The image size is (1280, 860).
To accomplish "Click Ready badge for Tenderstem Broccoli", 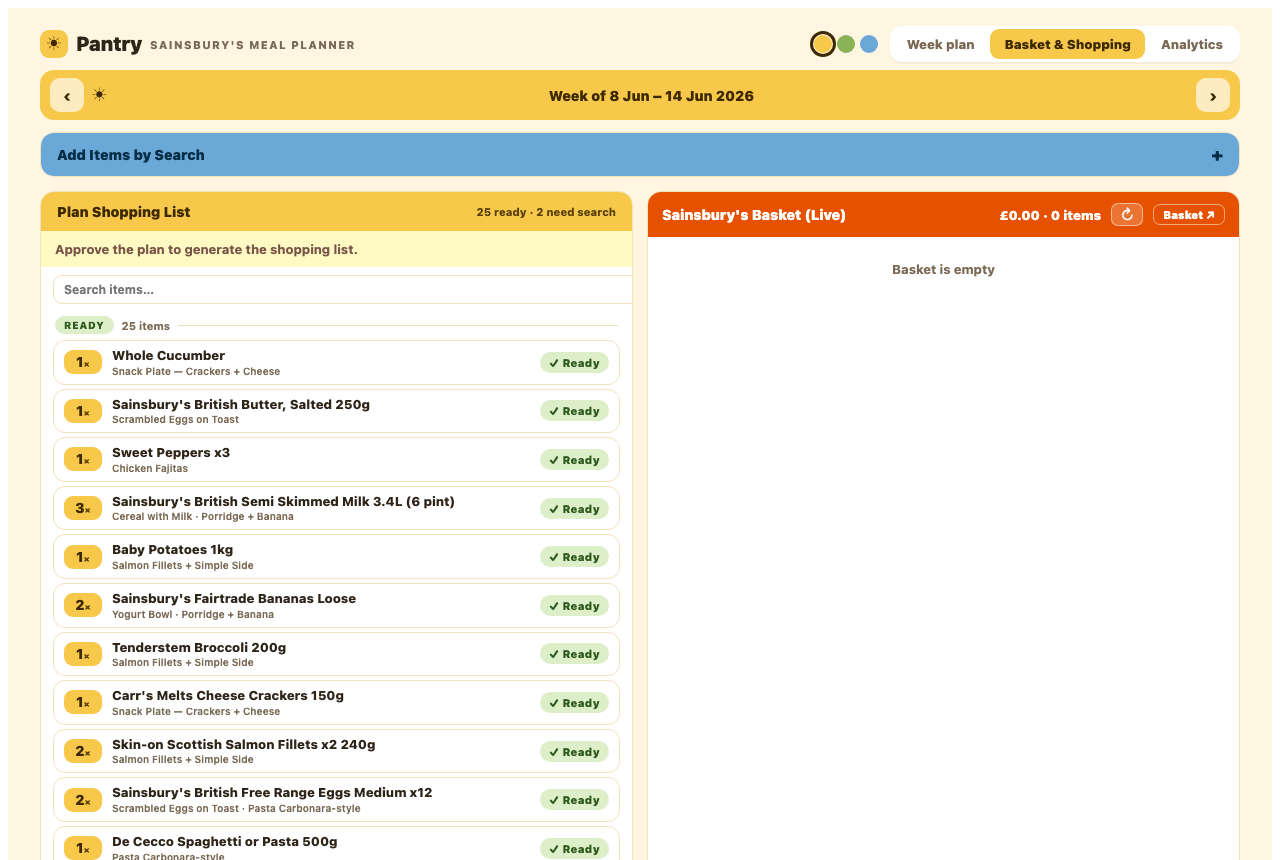I will [575, 654].
